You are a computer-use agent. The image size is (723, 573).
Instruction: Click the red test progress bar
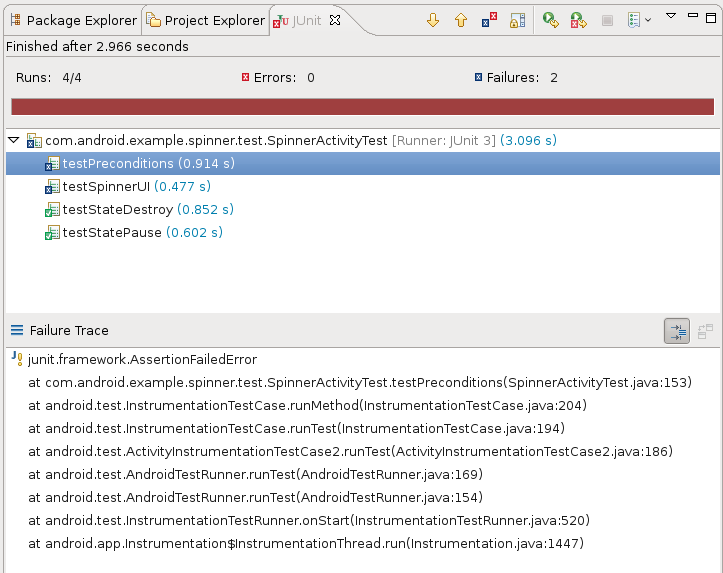pyautogui.click(x=362, y=106)
